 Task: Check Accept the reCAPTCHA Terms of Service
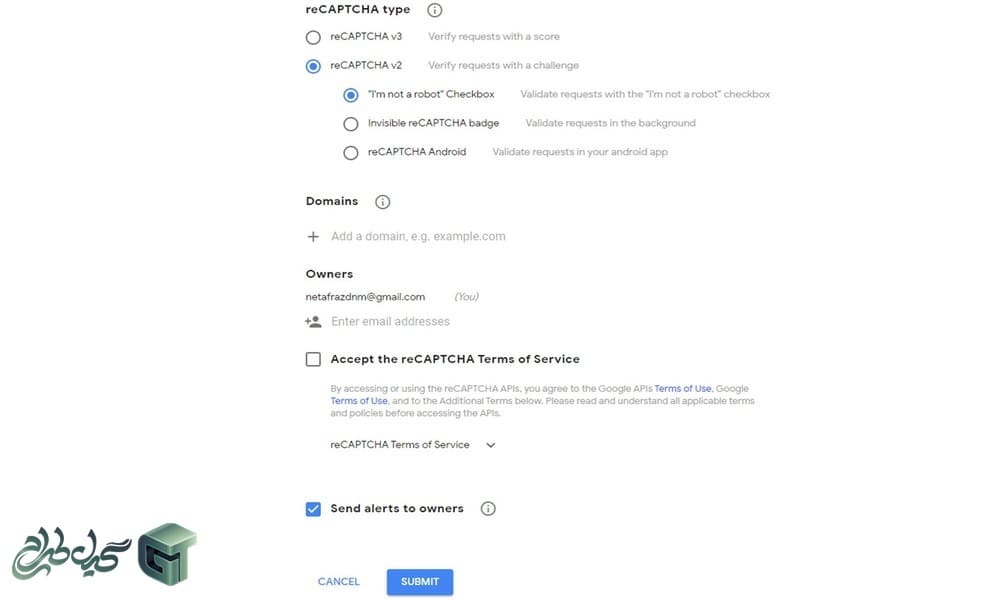313,360
